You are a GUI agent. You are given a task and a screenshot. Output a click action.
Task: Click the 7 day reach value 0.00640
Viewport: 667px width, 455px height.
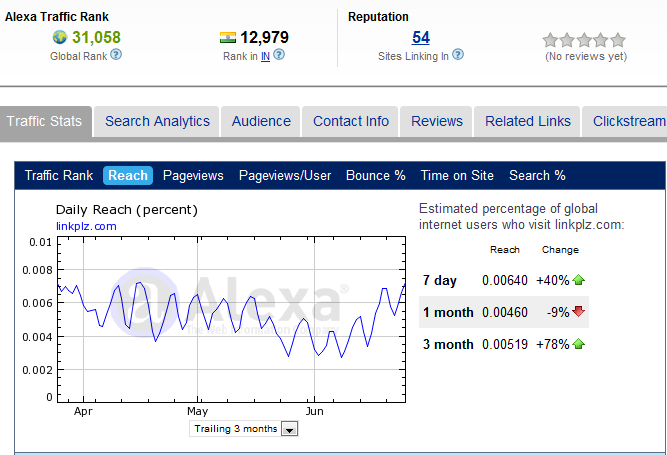click(x=505, y=280)
